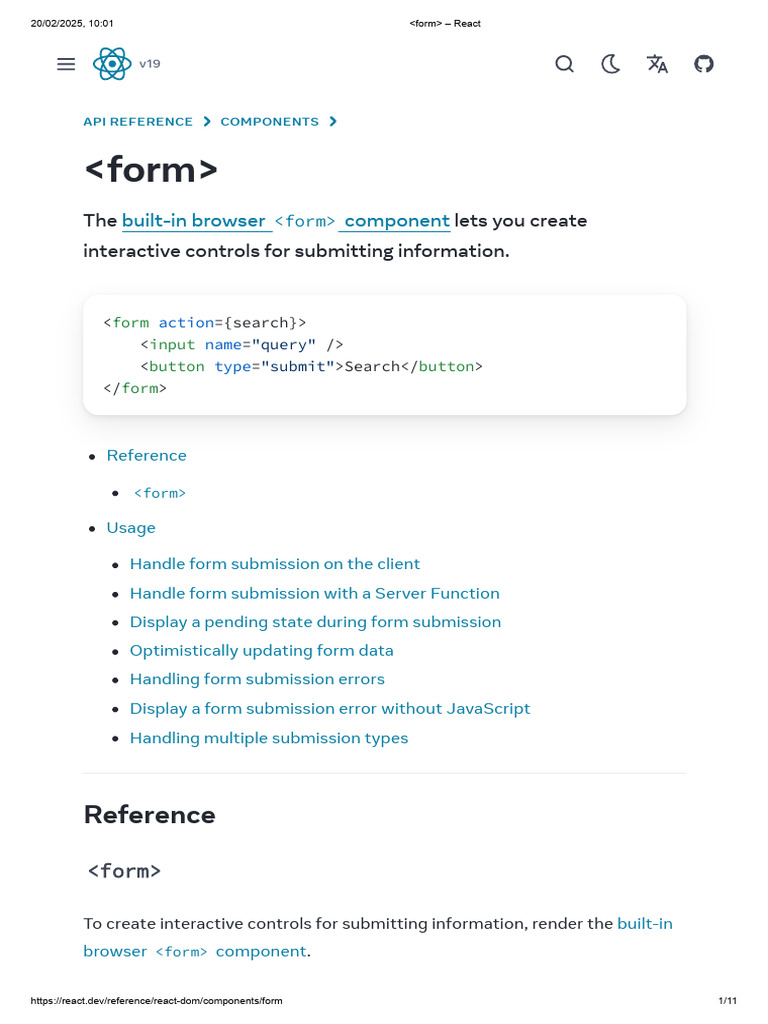This screenshot has width=768, height=1024.
Task: Open "Handle form submission on the client"
Action: point(274,564)
